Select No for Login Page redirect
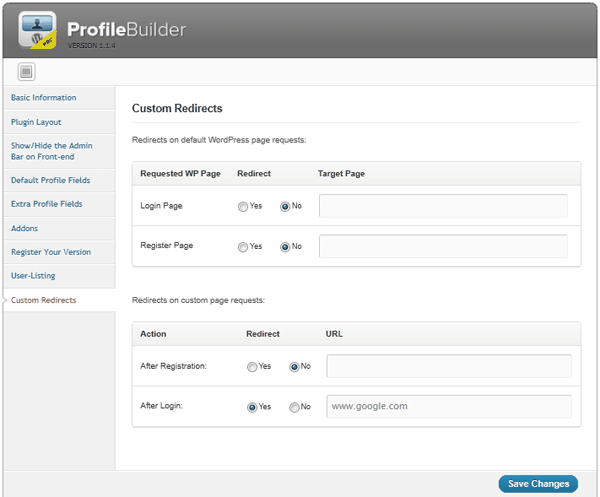The width and height of the screenshot is (600, 497). pyautogui.click(x=285, y=207)
